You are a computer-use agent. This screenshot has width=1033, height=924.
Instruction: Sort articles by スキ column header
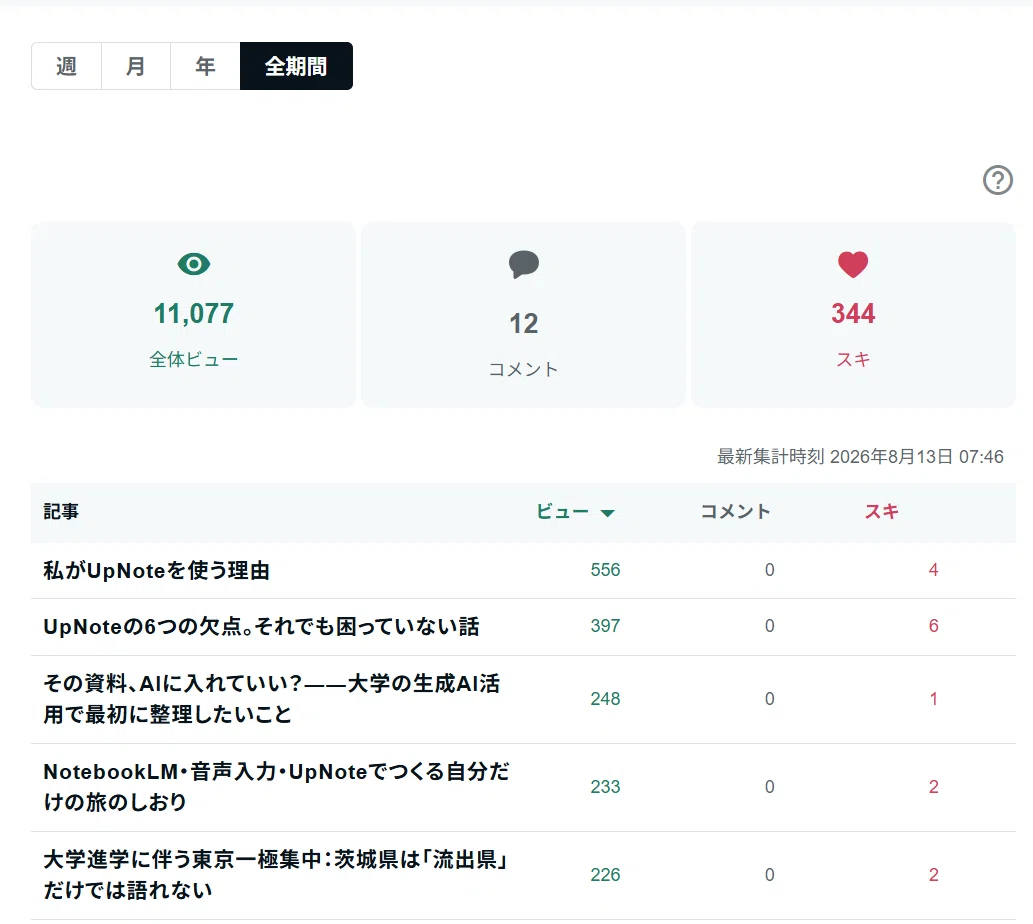(881, 512)
